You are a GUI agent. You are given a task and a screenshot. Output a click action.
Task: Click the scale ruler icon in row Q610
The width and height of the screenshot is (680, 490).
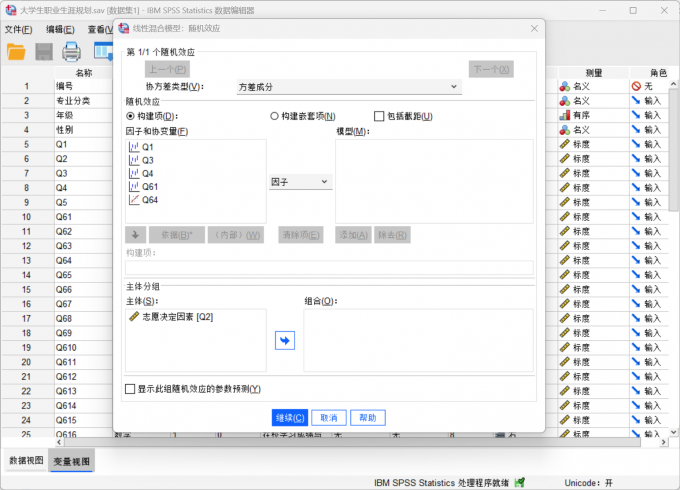[565, 348]
